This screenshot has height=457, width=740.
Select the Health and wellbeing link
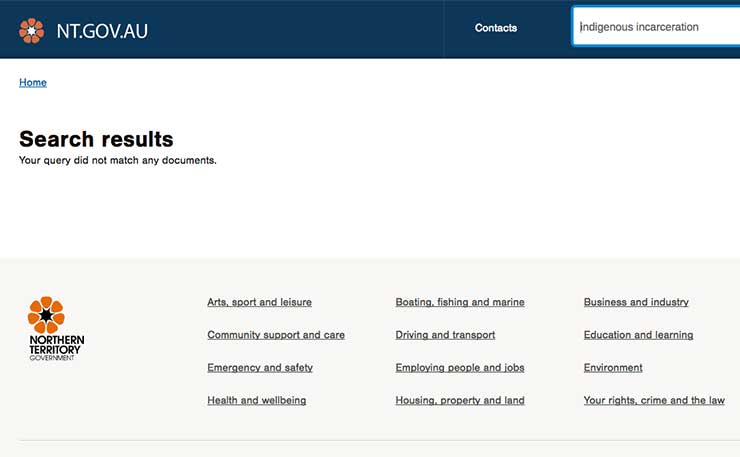[256, 400]
